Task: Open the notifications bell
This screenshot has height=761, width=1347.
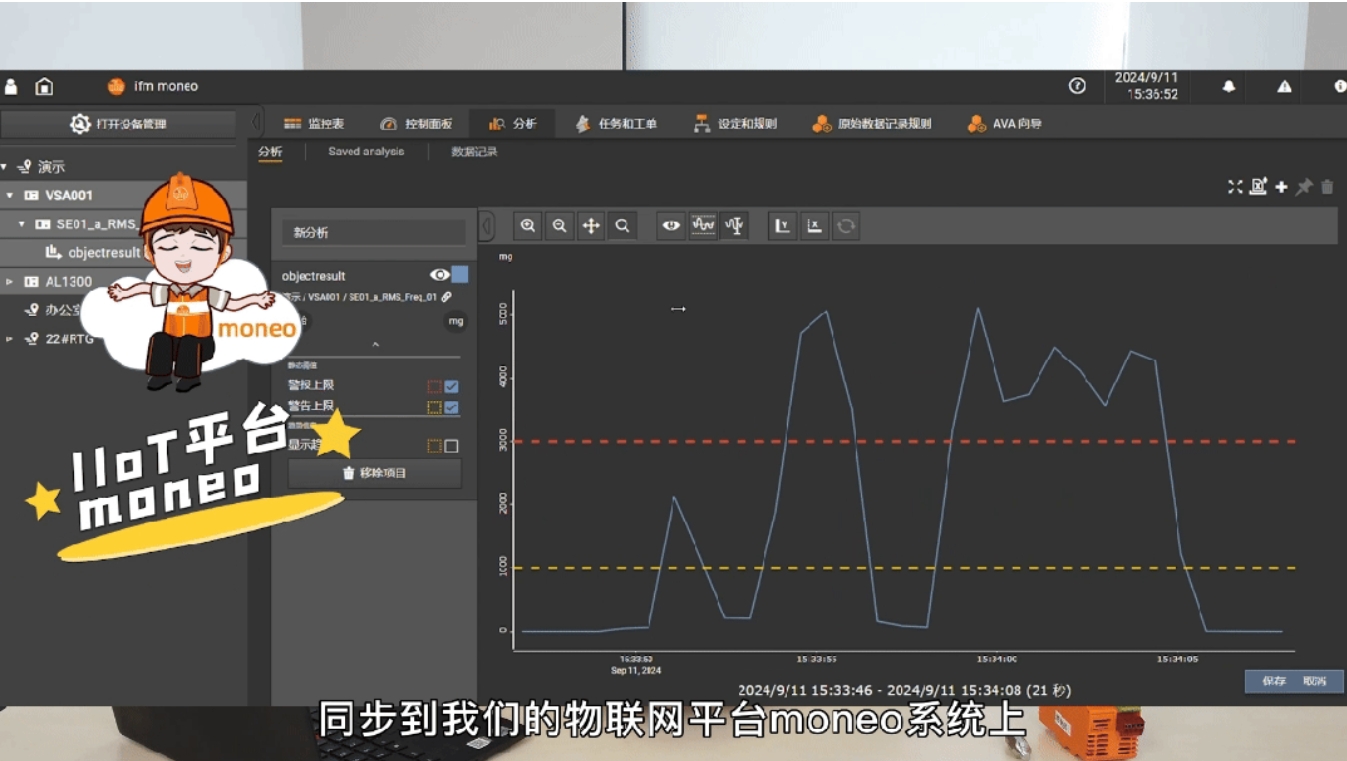Action: pos(1229,86)
